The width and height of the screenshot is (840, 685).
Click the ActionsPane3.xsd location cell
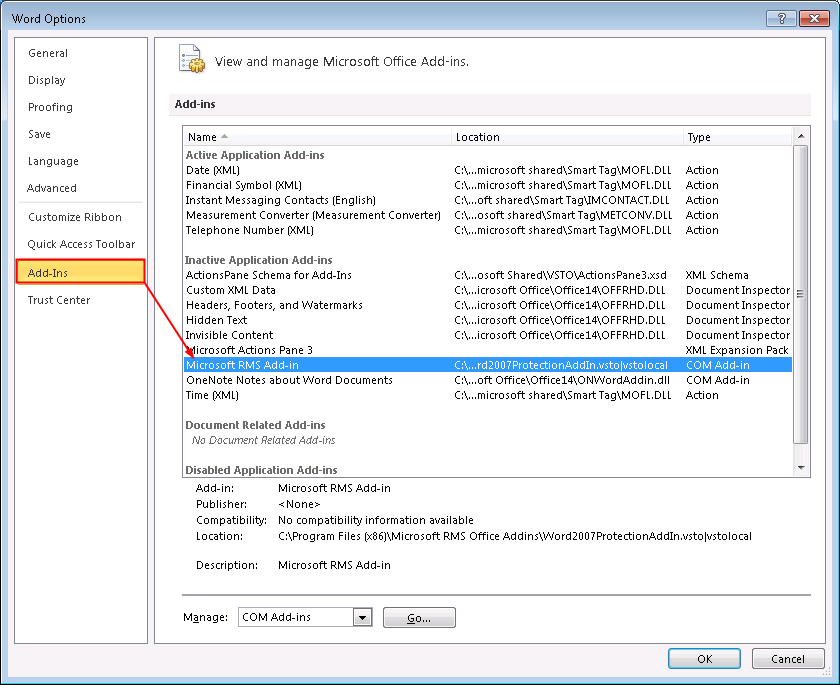tap(560, 275)
